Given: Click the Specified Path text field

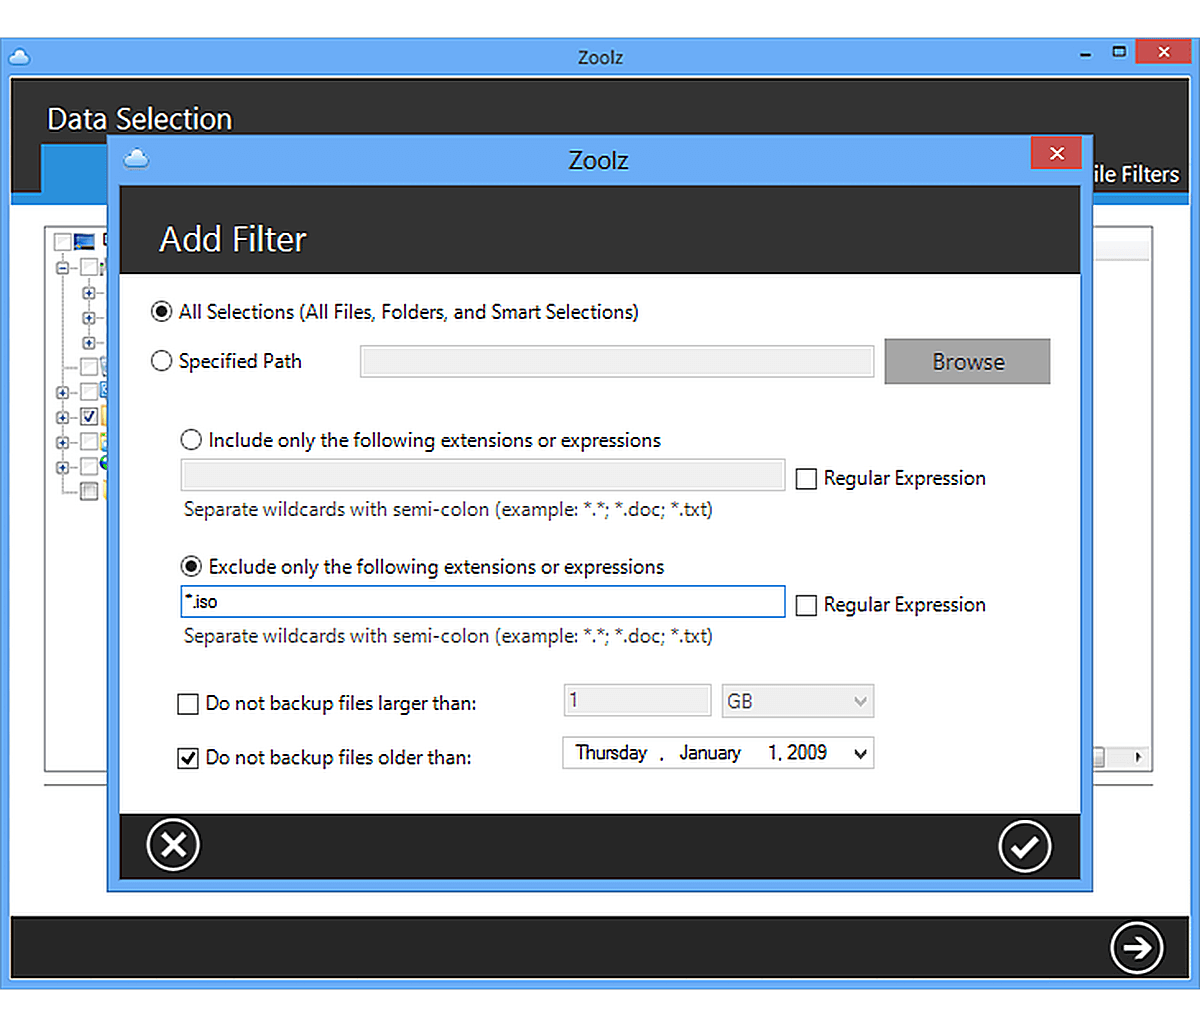Looking at the screenshot, I should tap(617, 361).
